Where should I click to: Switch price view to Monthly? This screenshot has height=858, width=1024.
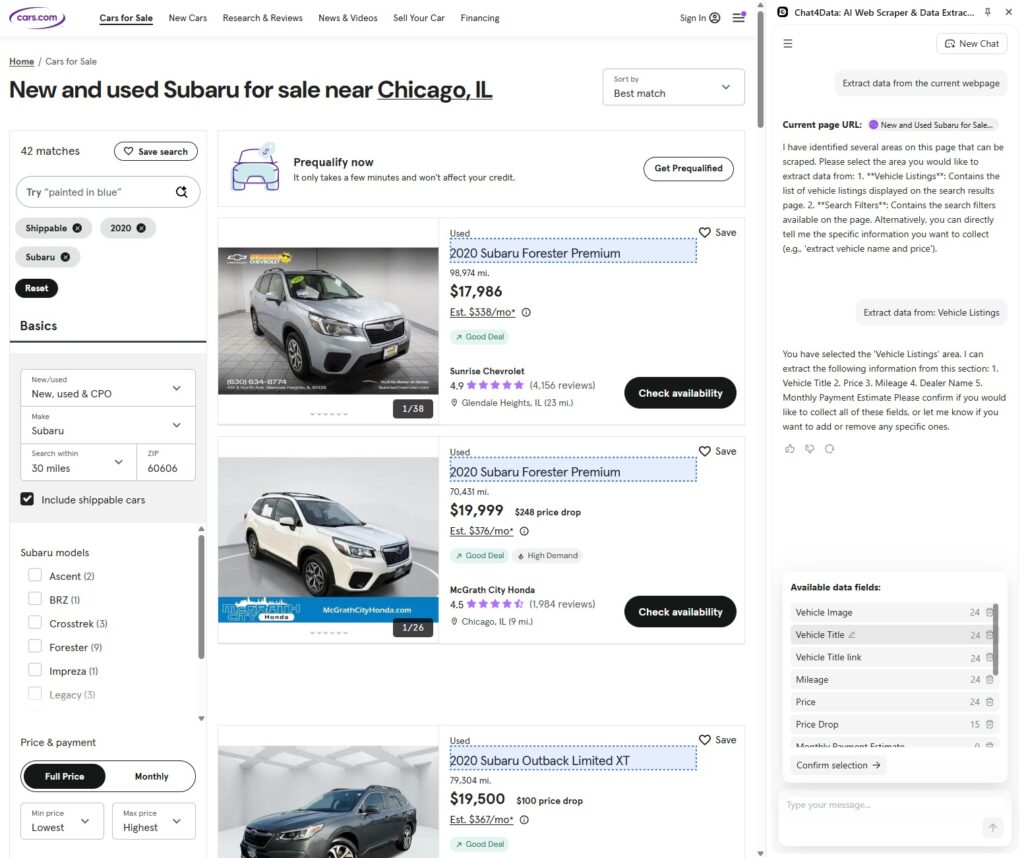coord(151,776)
